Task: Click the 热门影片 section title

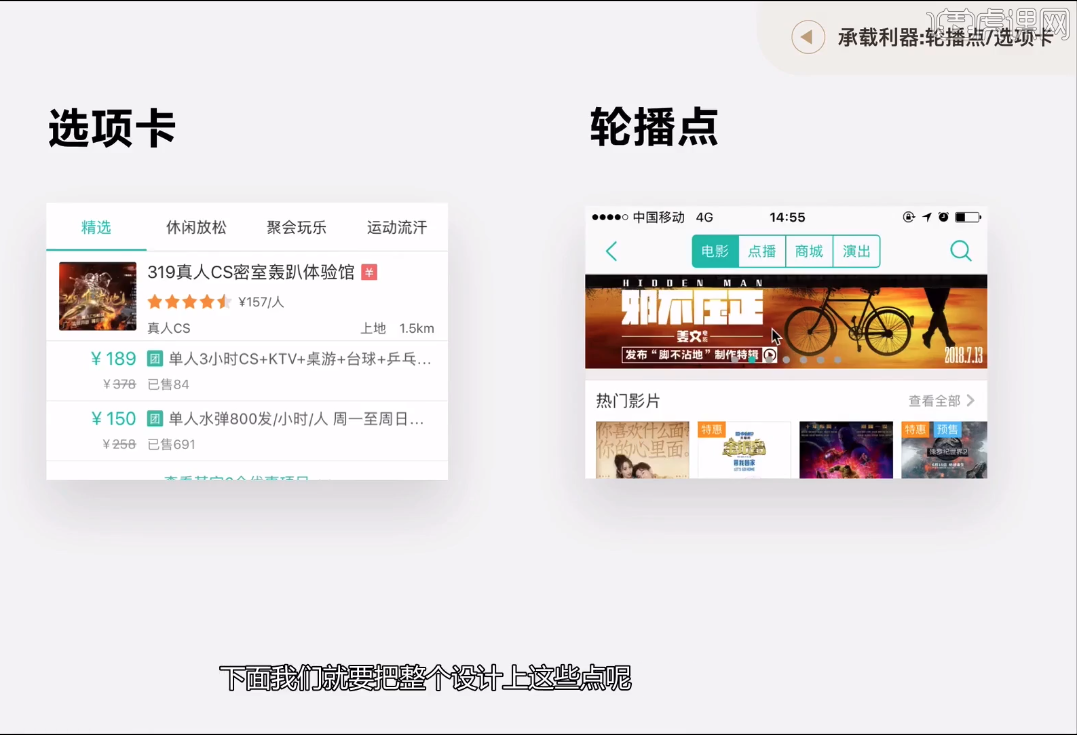Action: (x=628, y=400)
